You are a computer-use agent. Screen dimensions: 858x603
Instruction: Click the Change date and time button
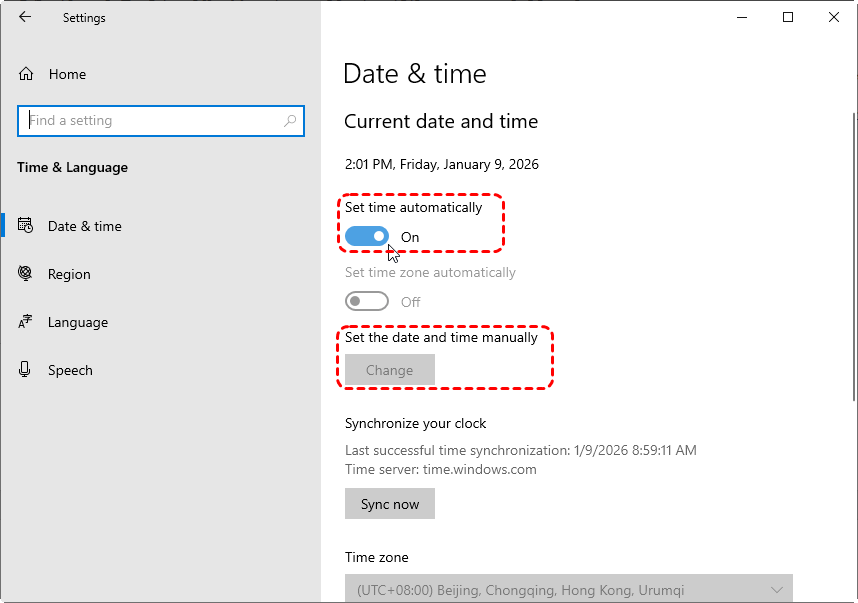[389, 370]
